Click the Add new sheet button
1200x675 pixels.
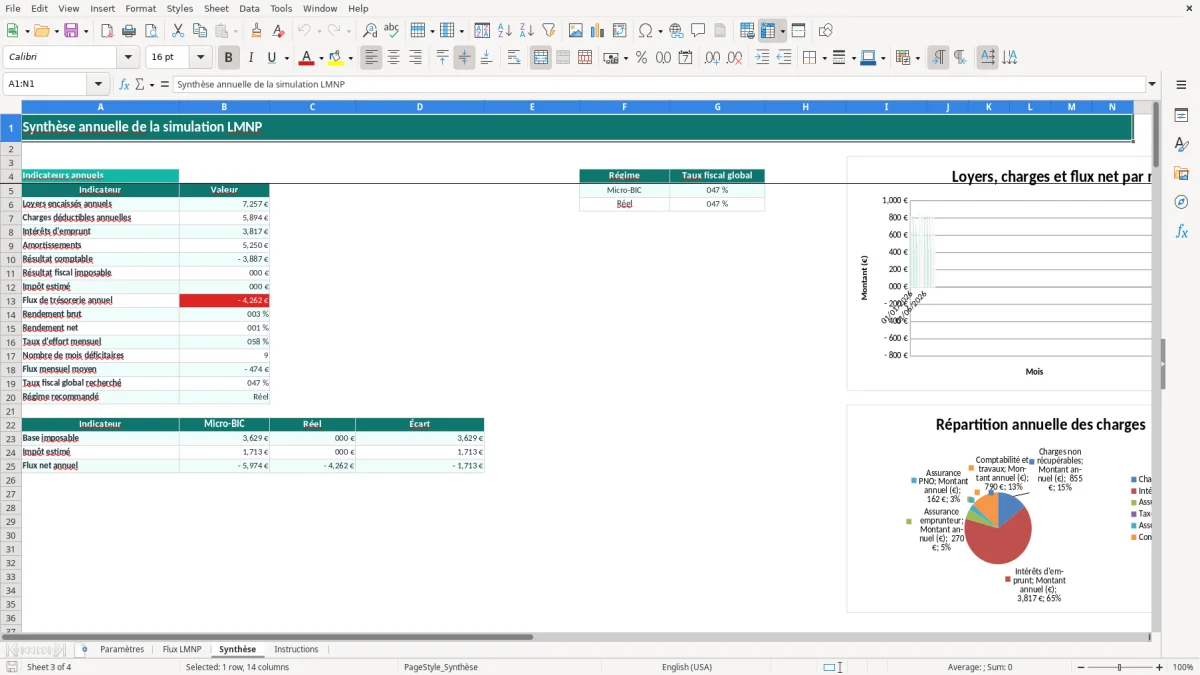[x=84, y=649]
